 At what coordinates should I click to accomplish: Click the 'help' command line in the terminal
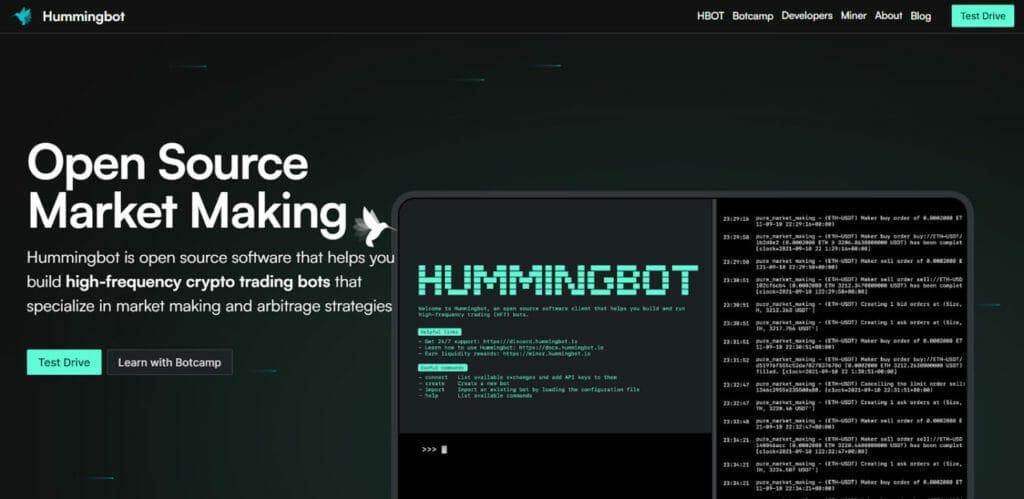pos(475,395)
